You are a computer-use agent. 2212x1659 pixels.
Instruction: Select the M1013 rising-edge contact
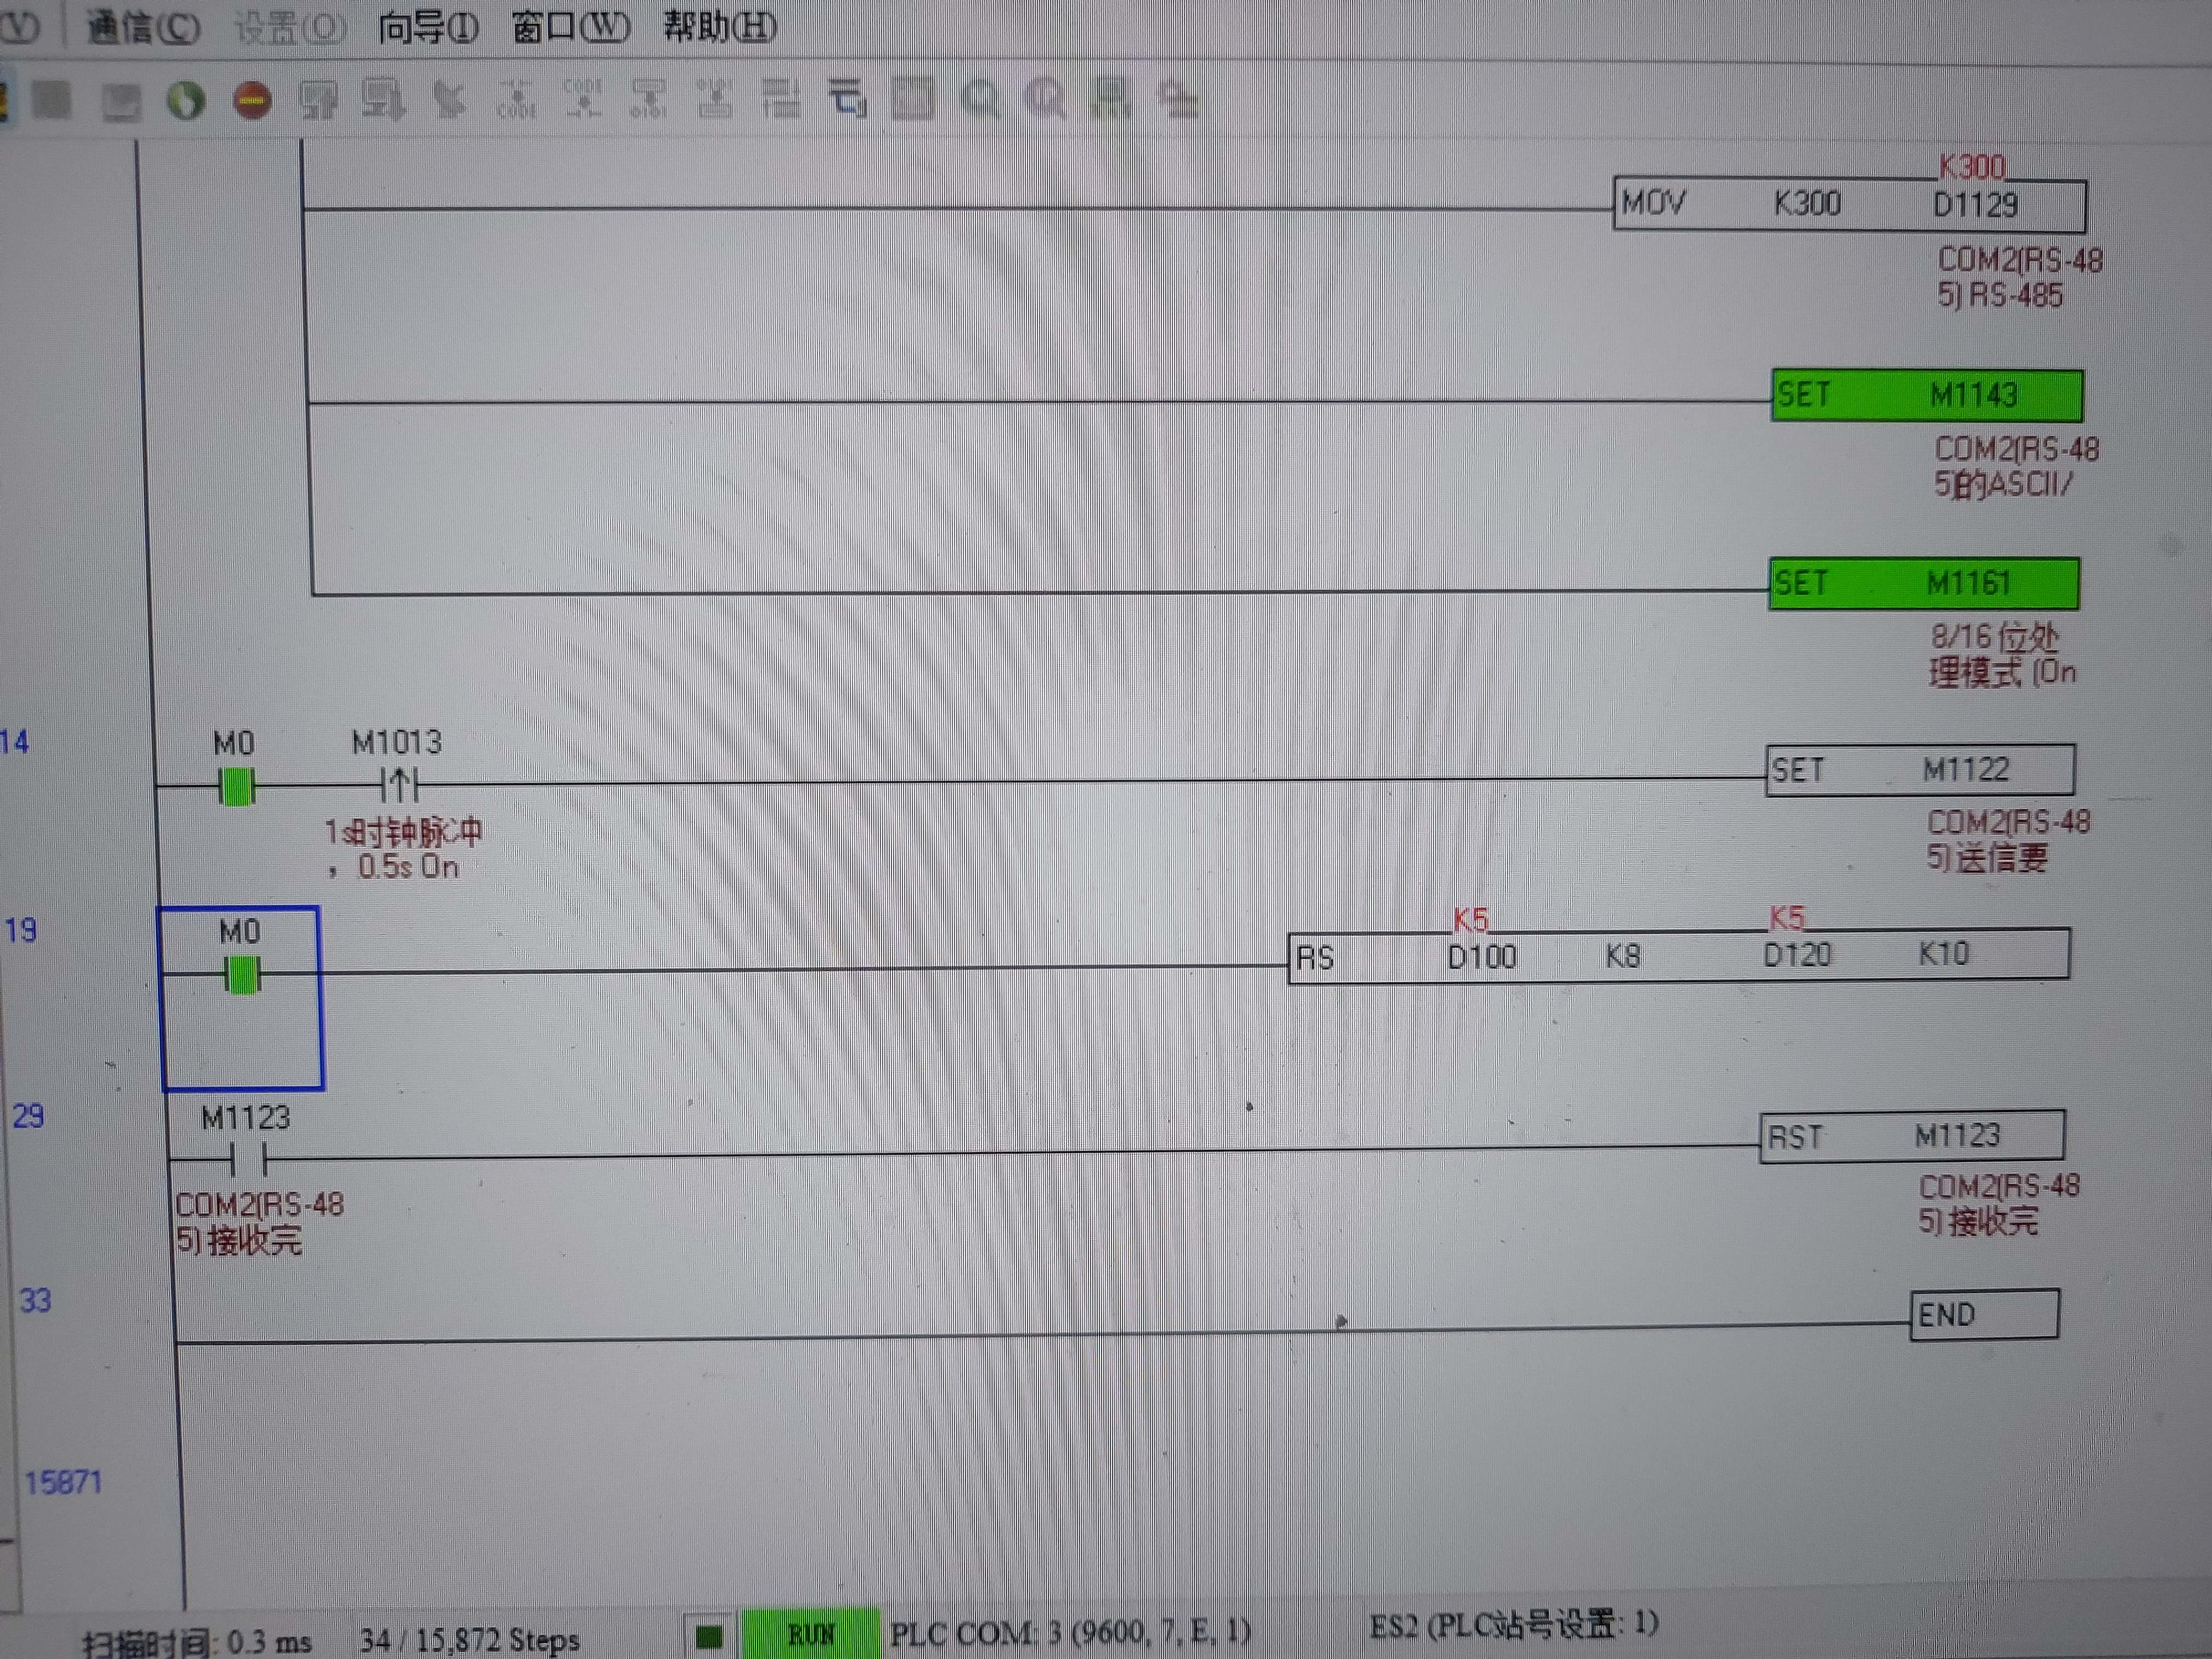click(x=399, y=785)
